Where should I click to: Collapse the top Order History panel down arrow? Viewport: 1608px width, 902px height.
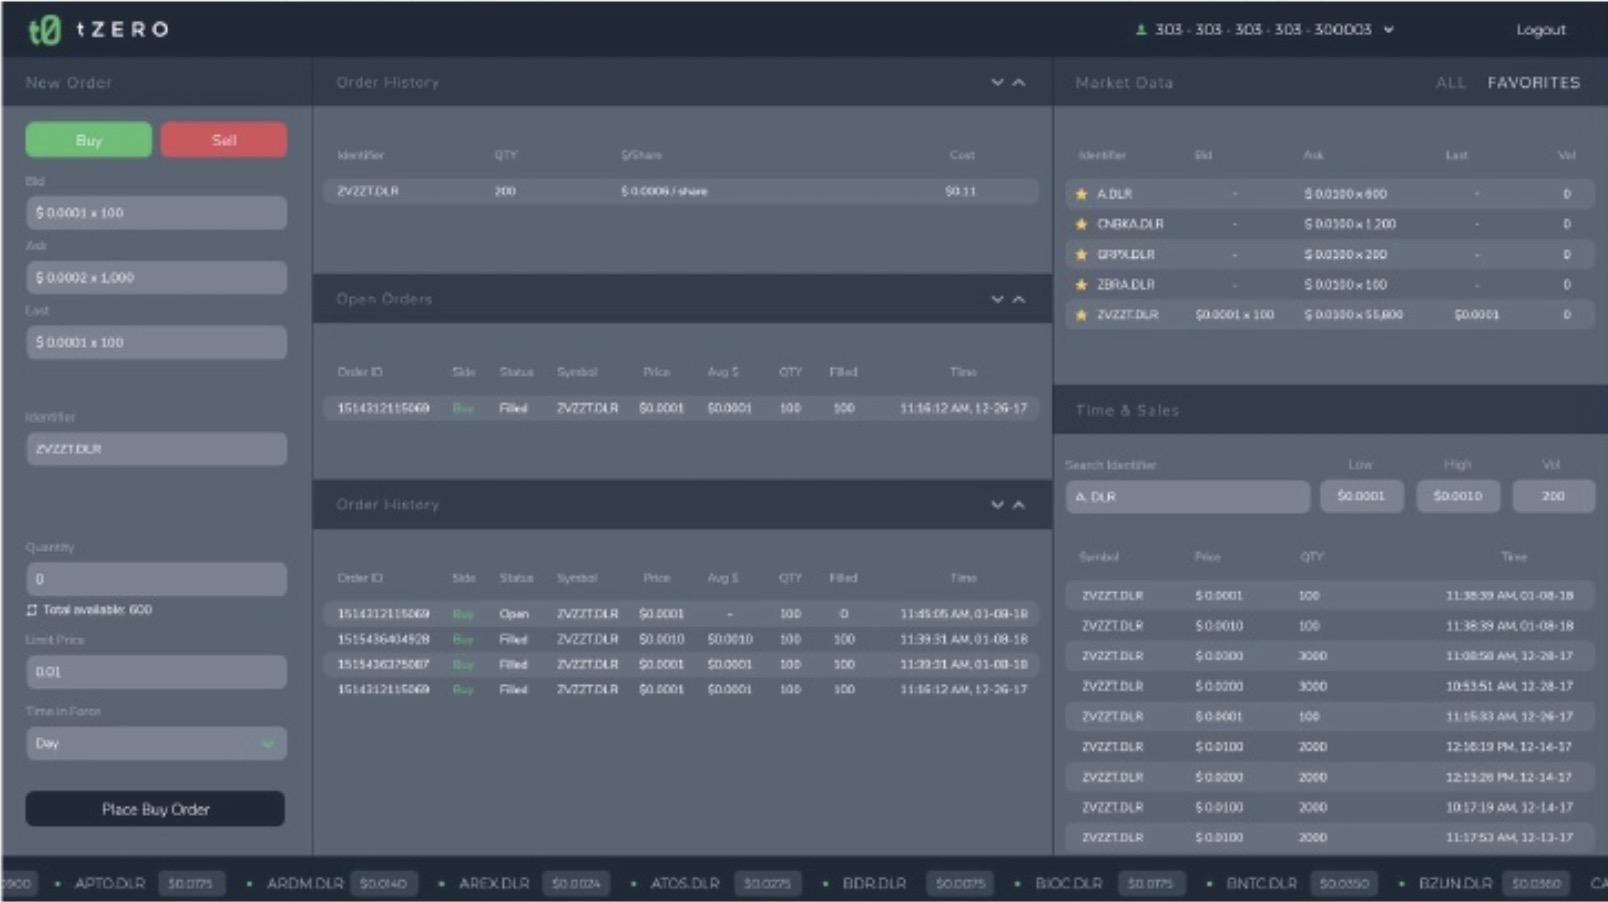tap(997, 82)
